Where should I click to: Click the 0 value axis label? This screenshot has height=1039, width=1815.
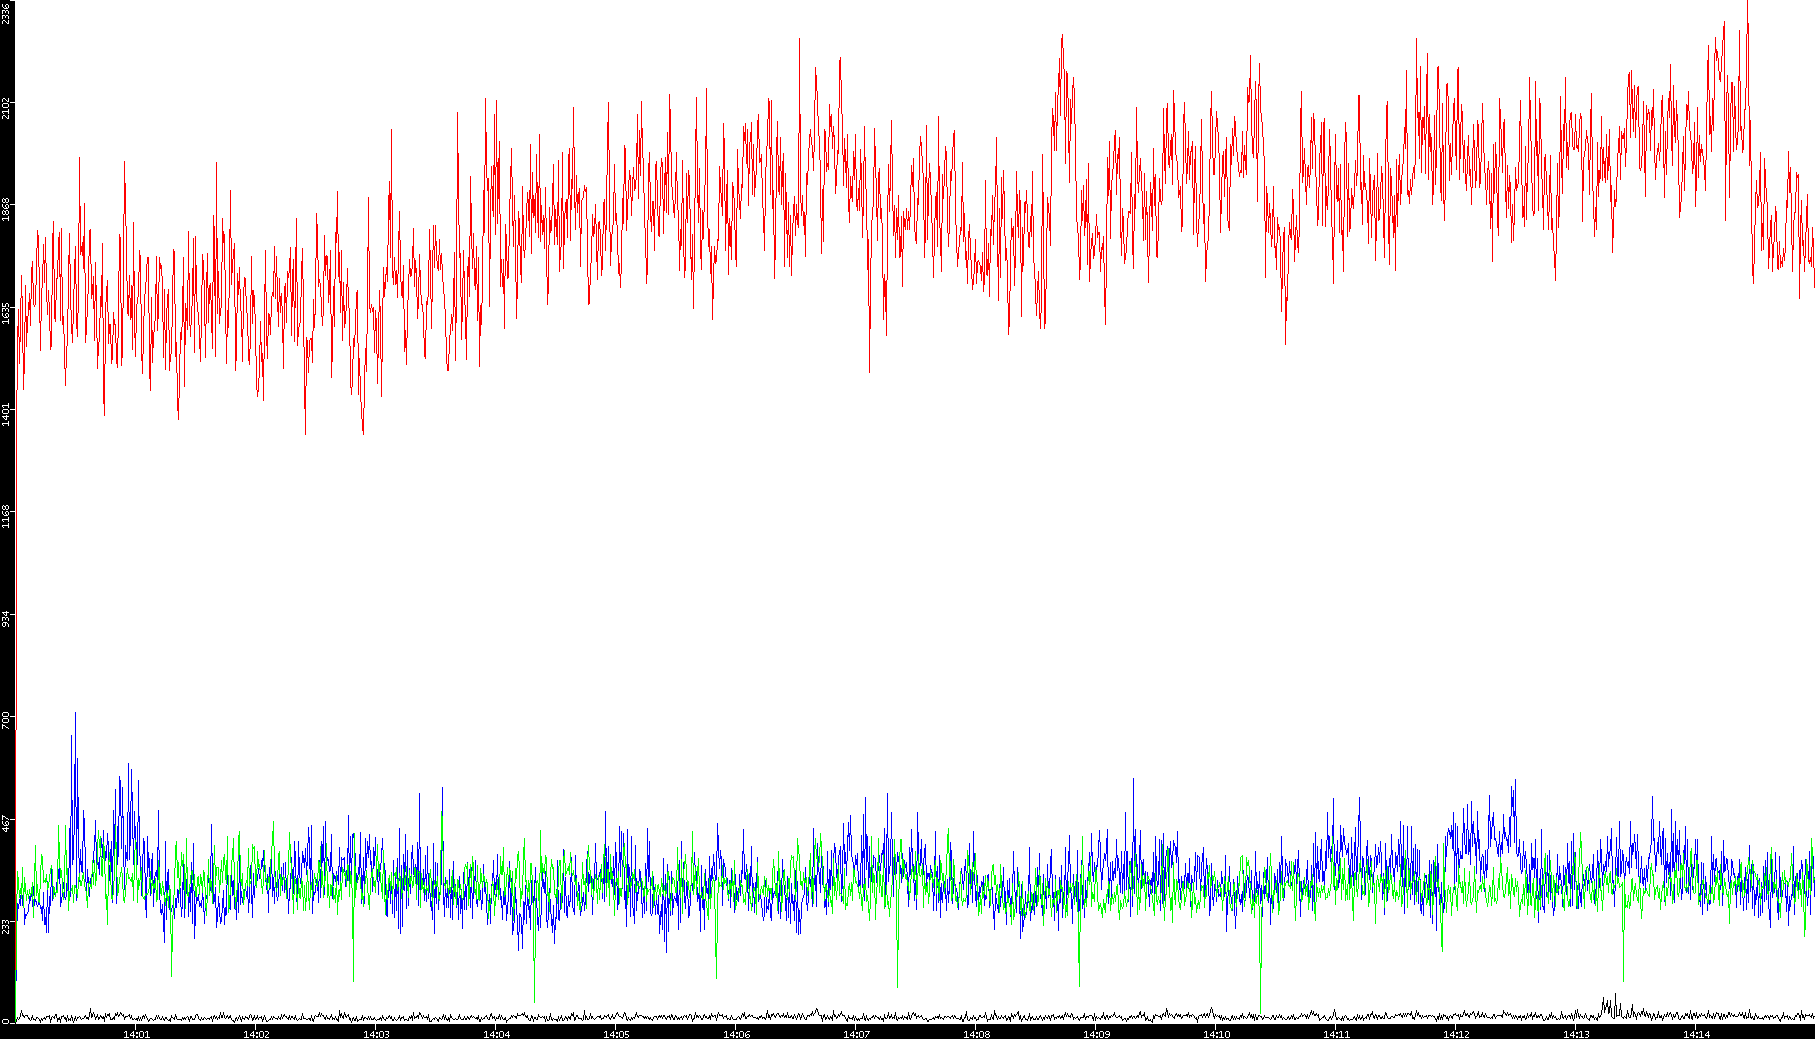tap(6, 1022)
